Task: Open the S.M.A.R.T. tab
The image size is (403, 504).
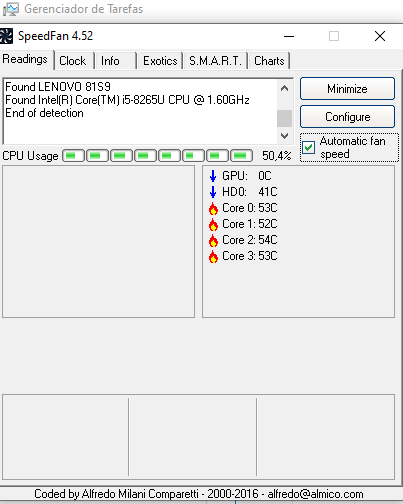Action: (x=215, y=61)
